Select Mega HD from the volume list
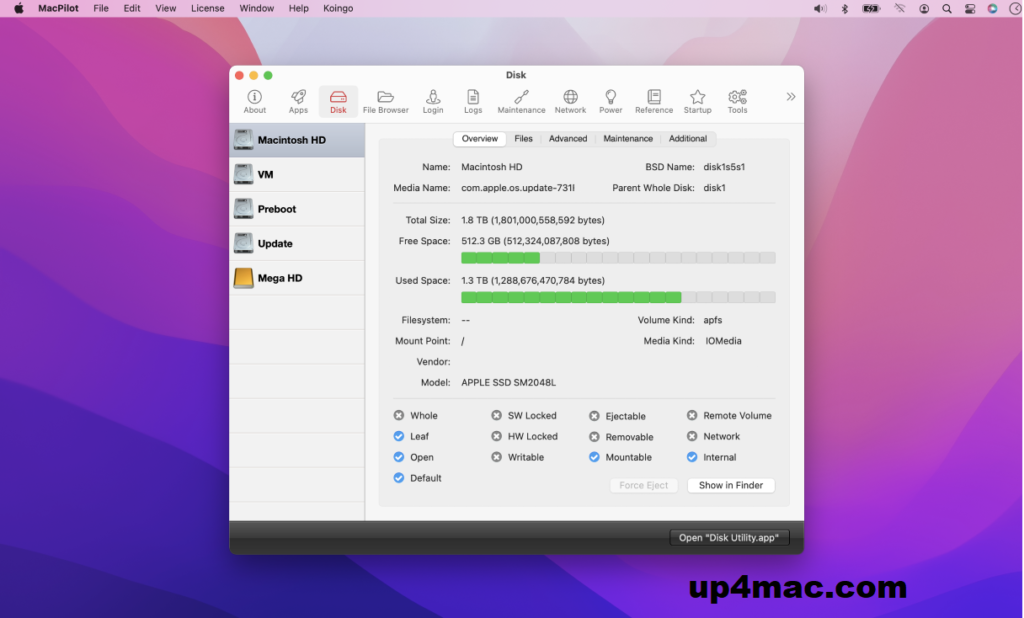The width and height of the screenshot is (1024, 618). point(280,277)
